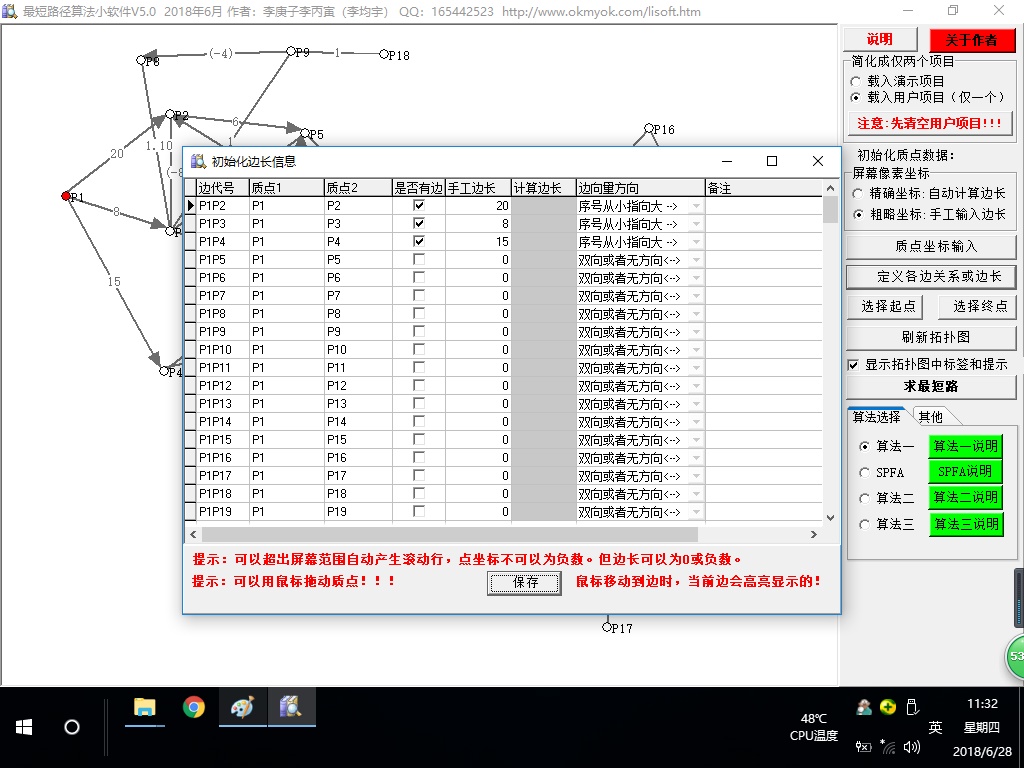Click the P18 node circle
The height and width of the screenshot is (768, 1024).
tap(384, 54)
